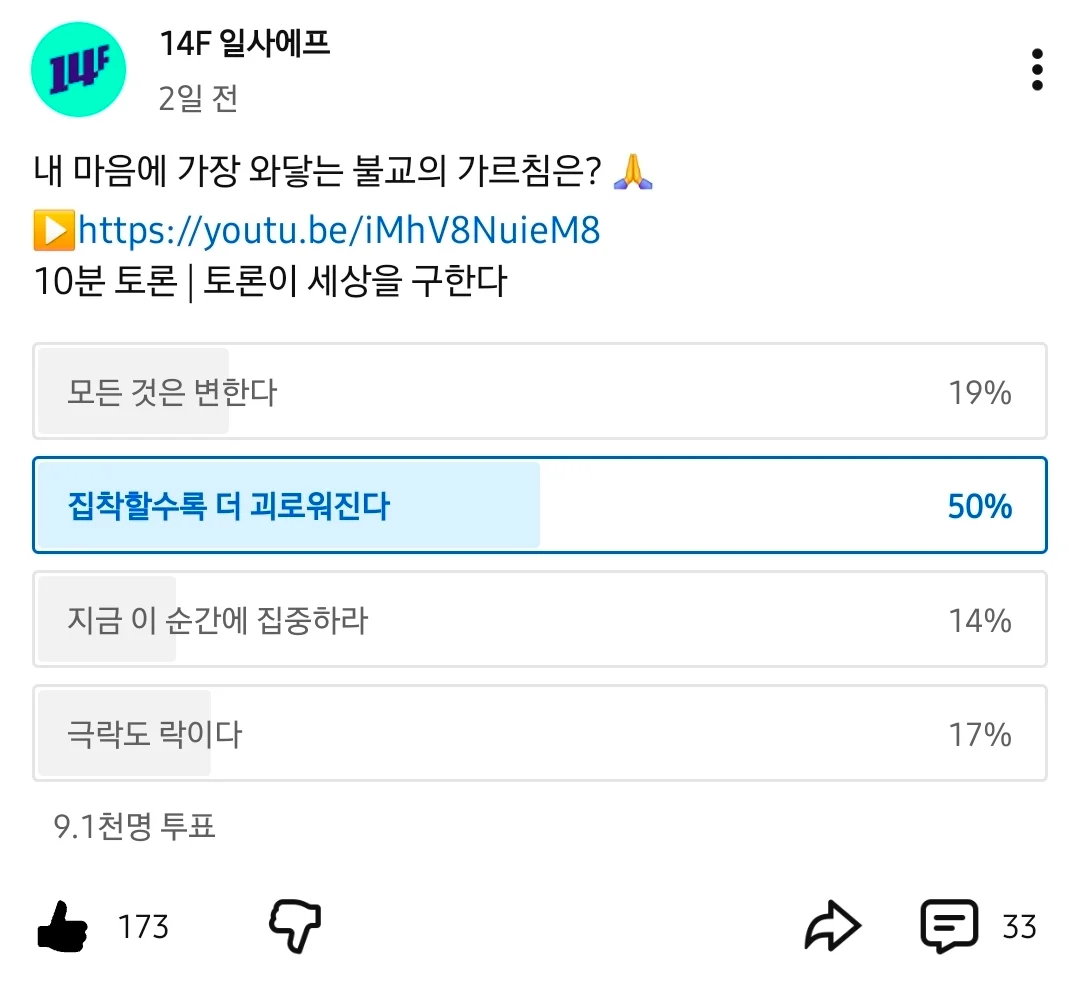Viewport: 1080px width, 990px height.
Task: Select '집착할수록 더 괴로워진다' poll option
Action: [540, 506]
